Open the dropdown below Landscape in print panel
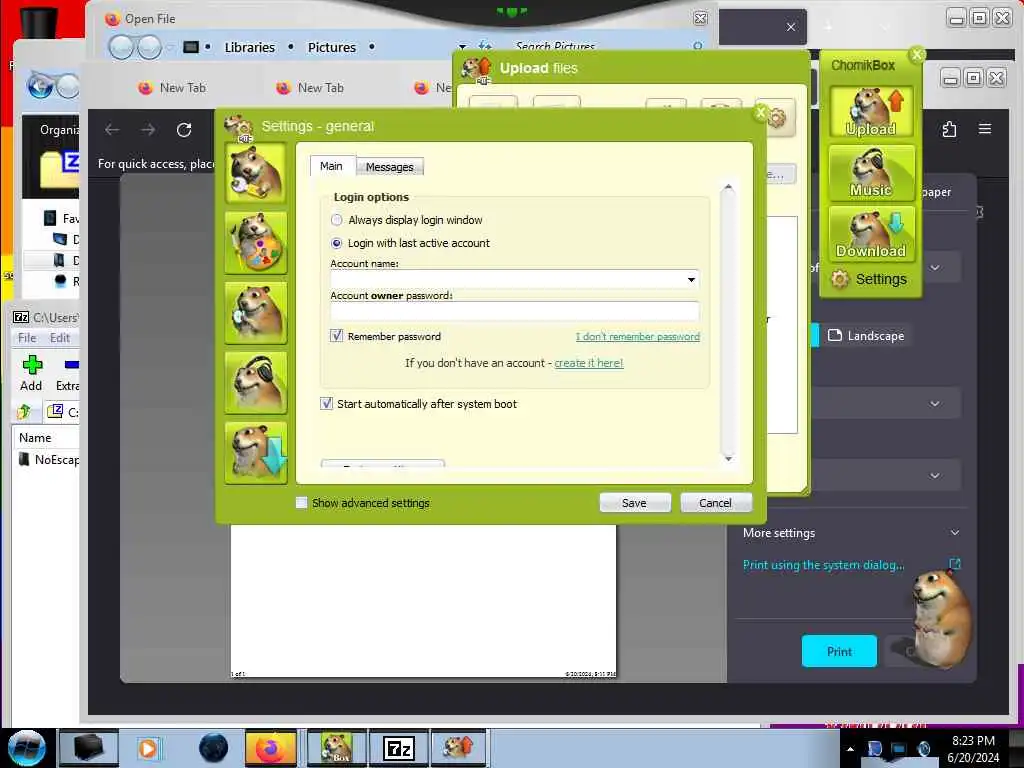This screenshot has height=768, width=1024. (x=935, y=404)
